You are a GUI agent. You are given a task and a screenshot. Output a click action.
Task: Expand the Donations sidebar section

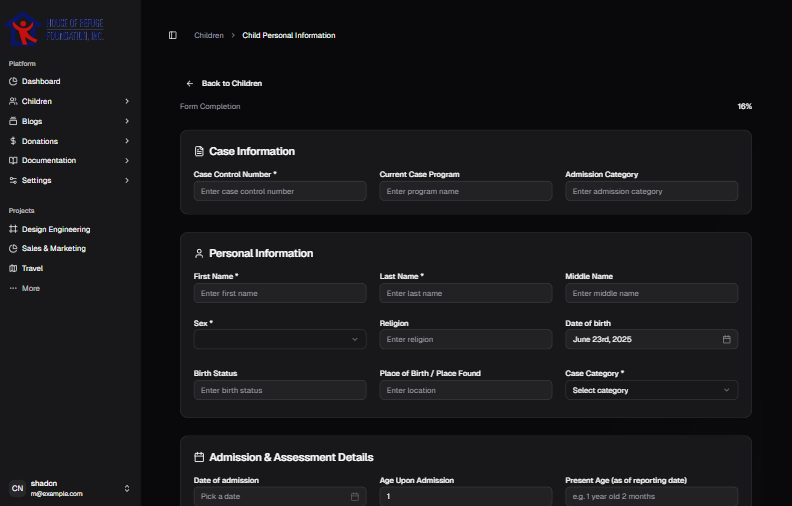click(127, 141)
